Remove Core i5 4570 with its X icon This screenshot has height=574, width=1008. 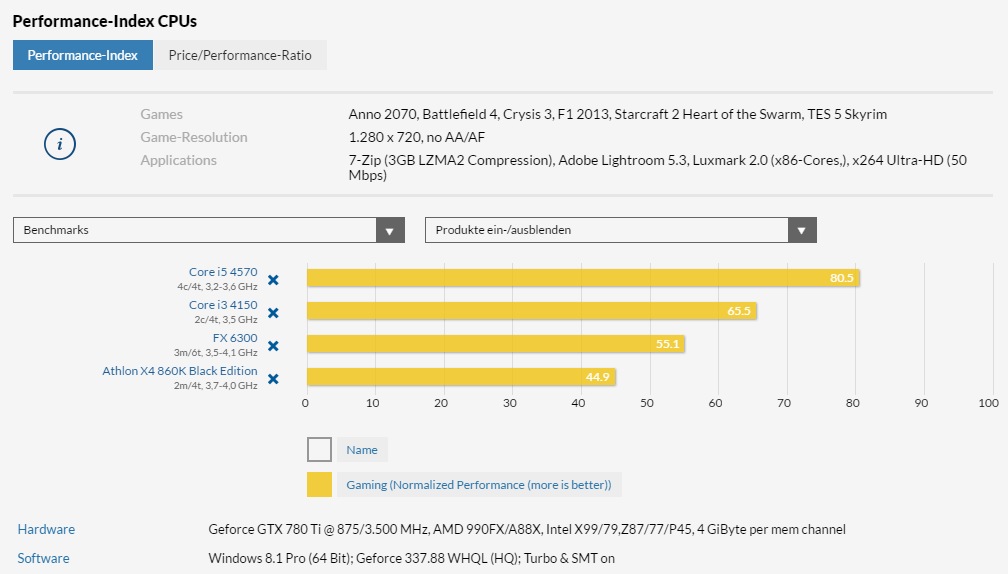pyautogui.click(x=273, y=280)
